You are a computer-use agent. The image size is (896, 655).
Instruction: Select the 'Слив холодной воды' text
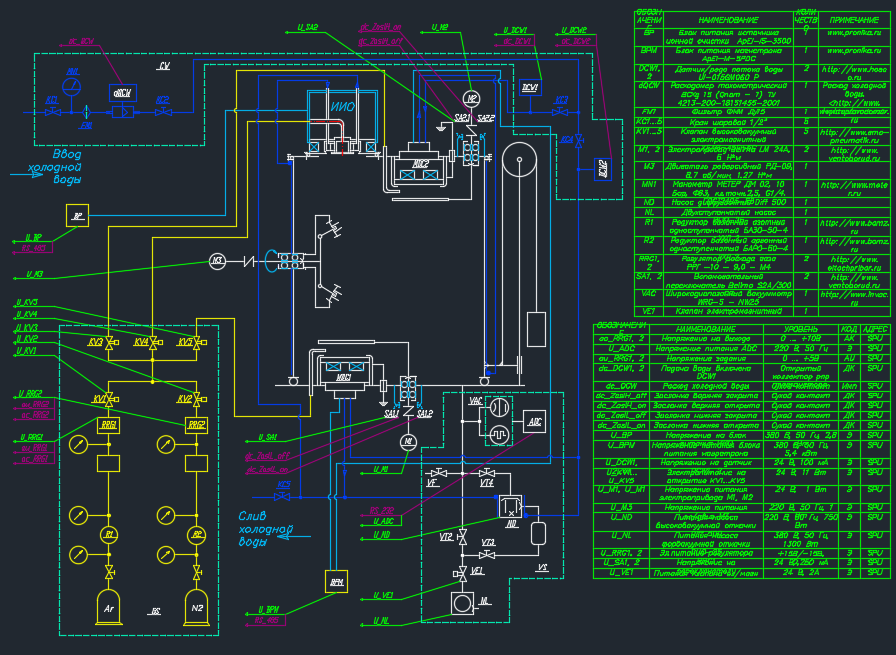click(x=265, y=529)
